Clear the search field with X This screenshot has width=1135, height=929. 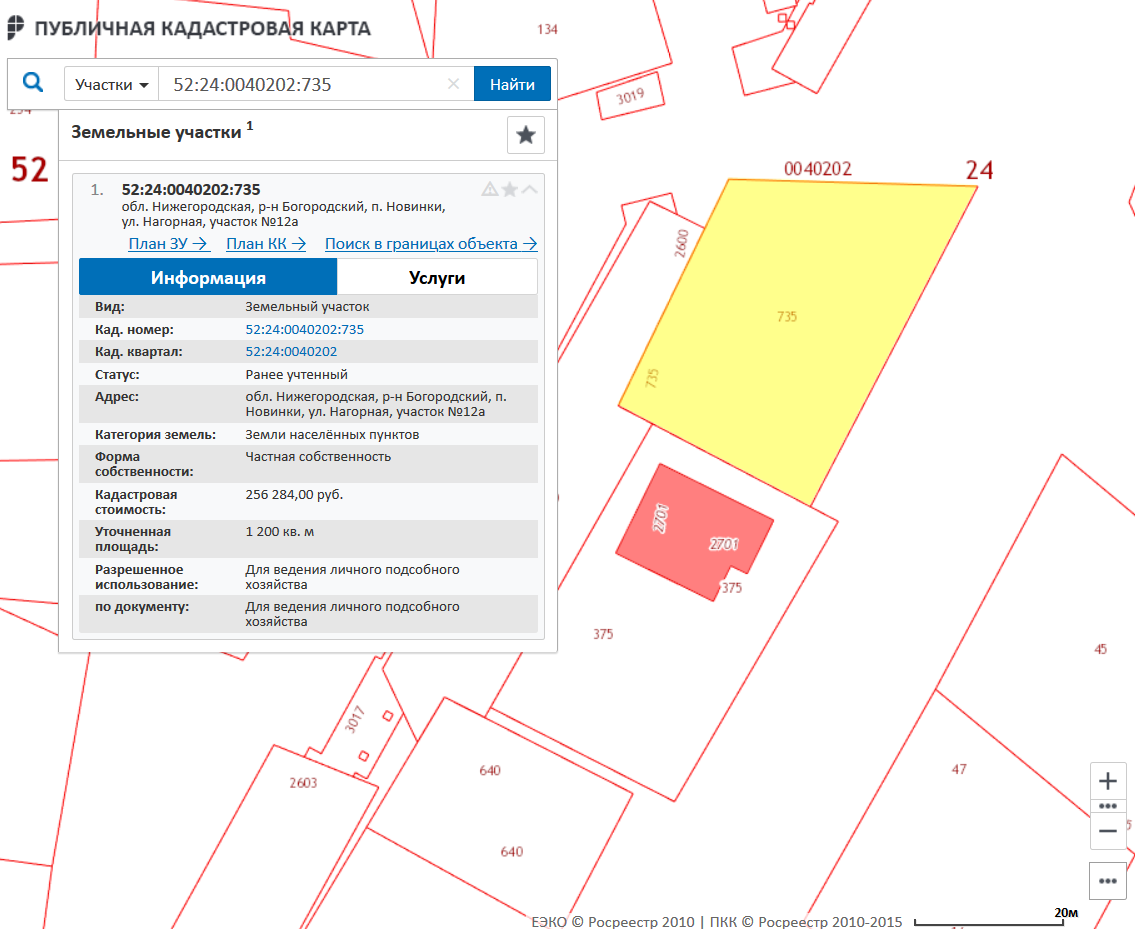pyautogui.click(x=453, y=84)
